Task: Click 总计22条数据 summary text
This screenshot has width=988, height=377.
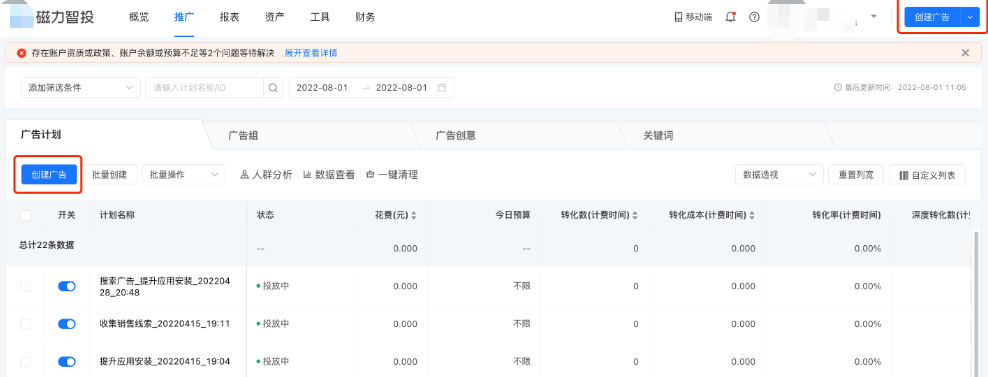Action: [47, 245]
